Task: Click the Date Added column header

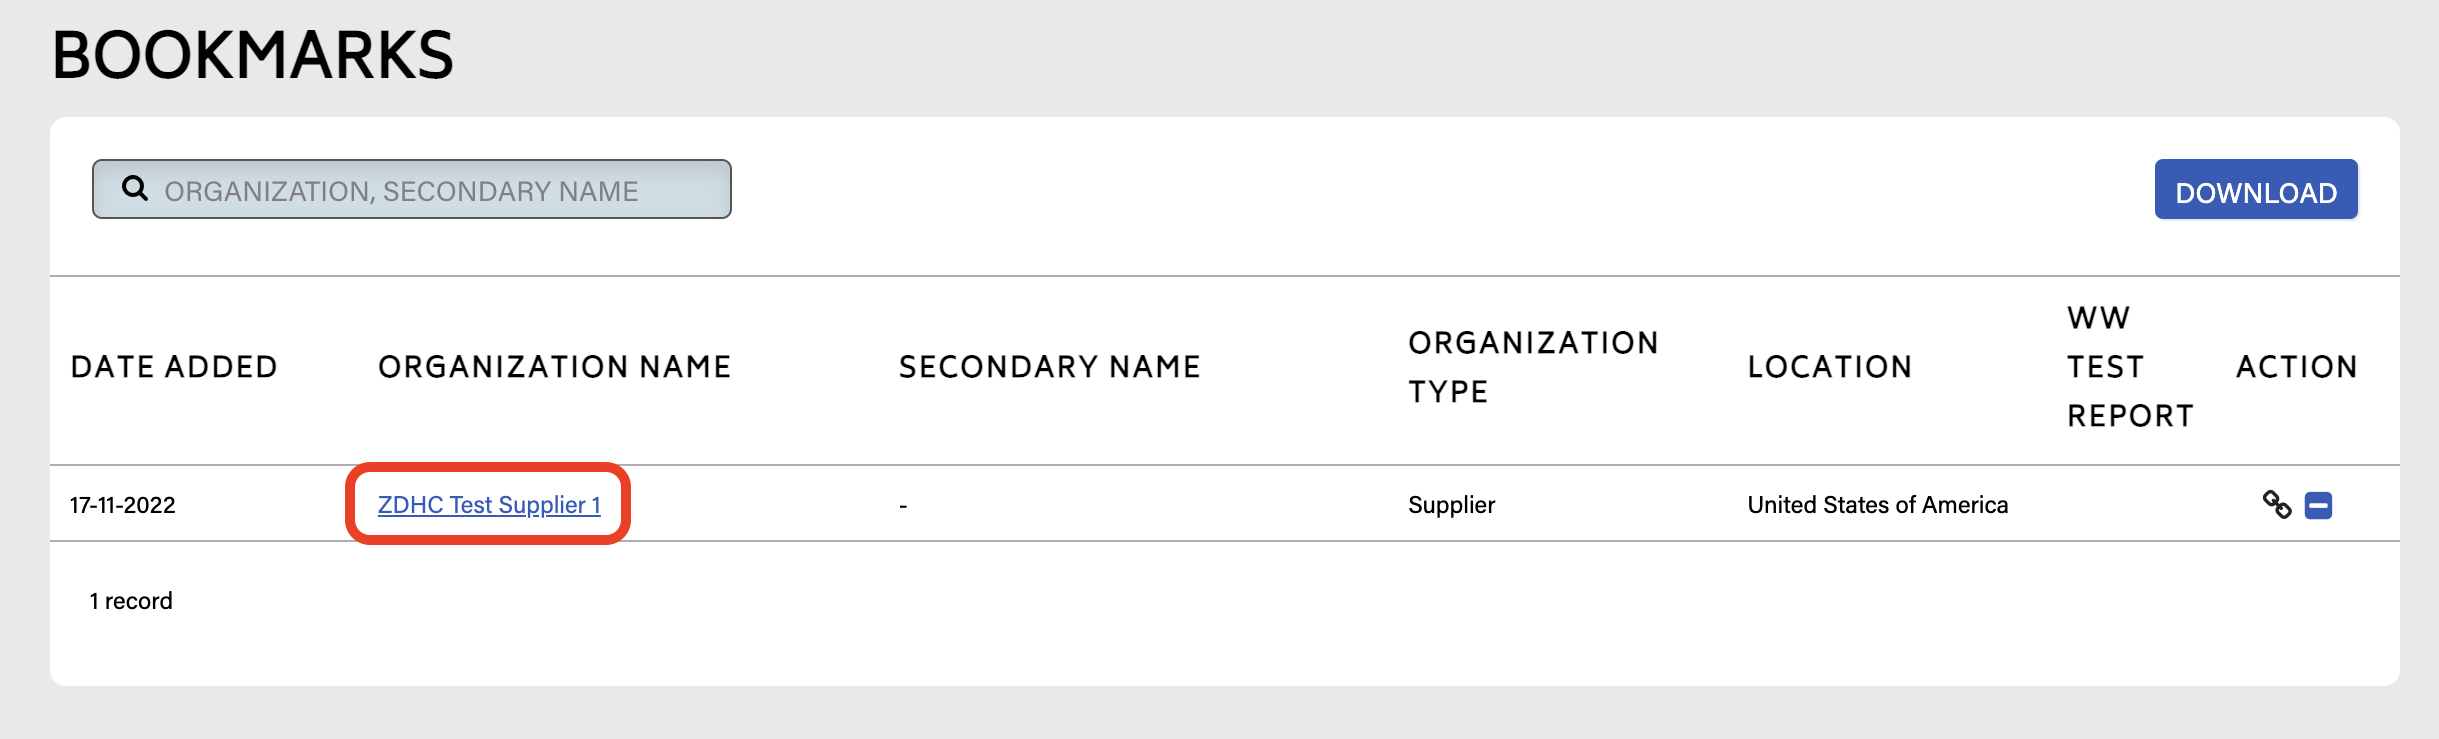Action: [174, 367]
